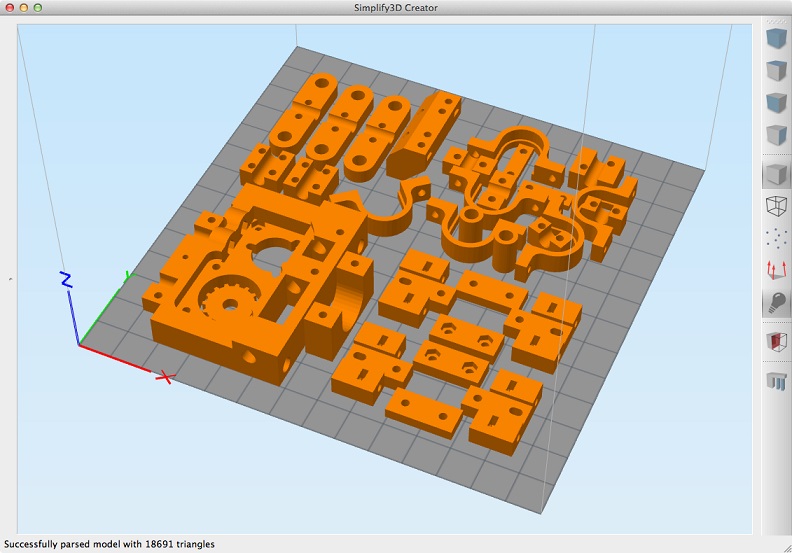The width and height of the screenshot is (792, 553).
Task: Click the blue Z axis label
Action: pyautogui.click(x=66, y=280)
